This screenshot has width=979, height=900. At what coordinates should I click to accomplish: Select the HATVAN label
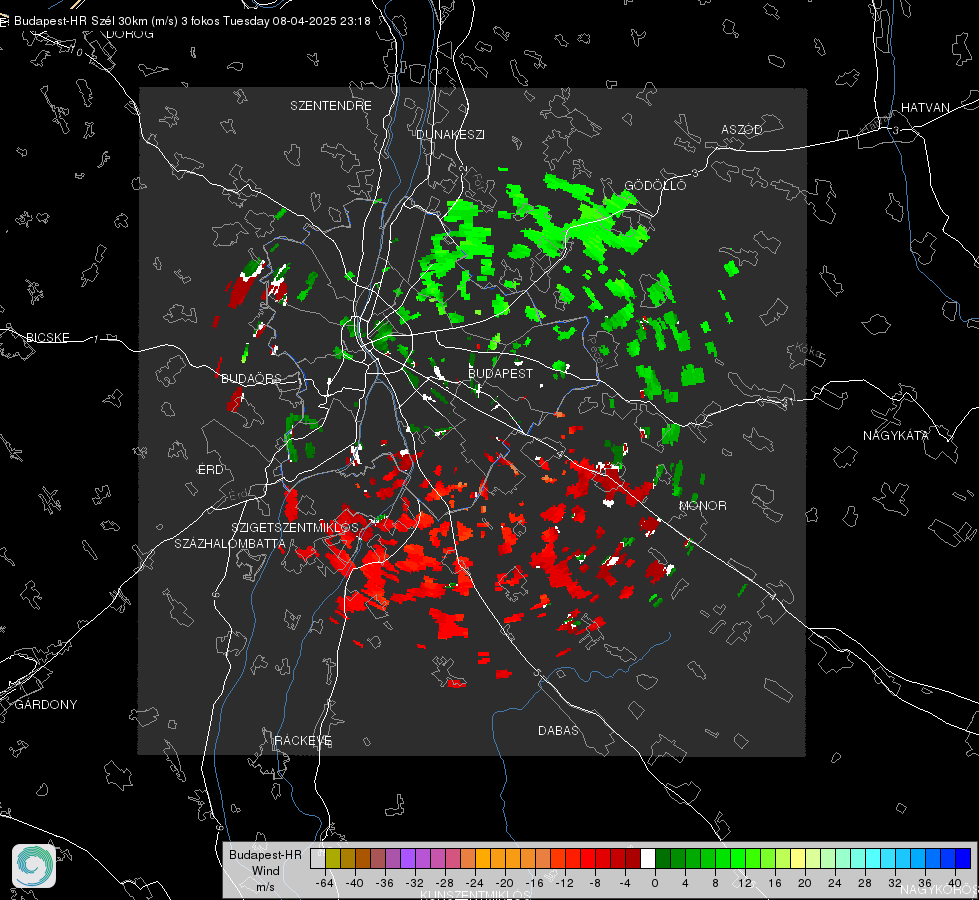coord(925,107)
